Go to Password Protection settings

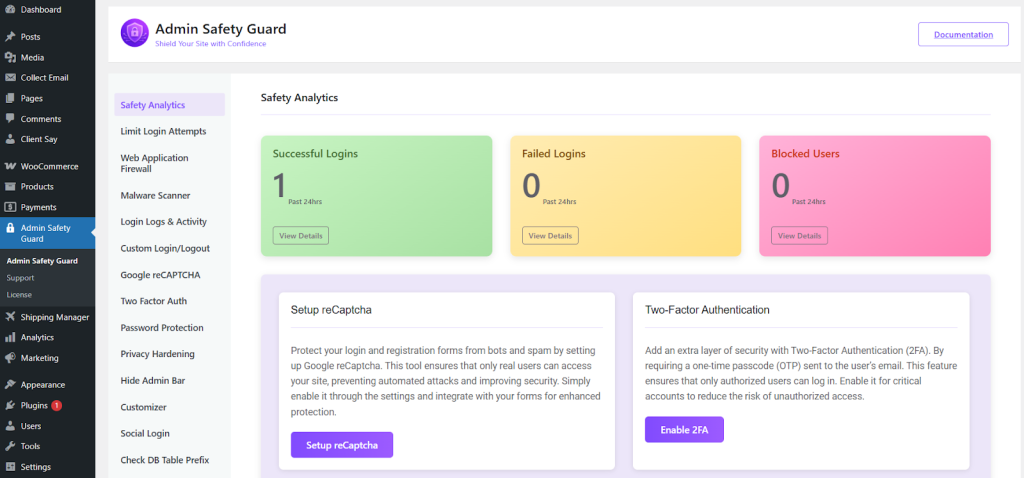click(x=162, y=328)
